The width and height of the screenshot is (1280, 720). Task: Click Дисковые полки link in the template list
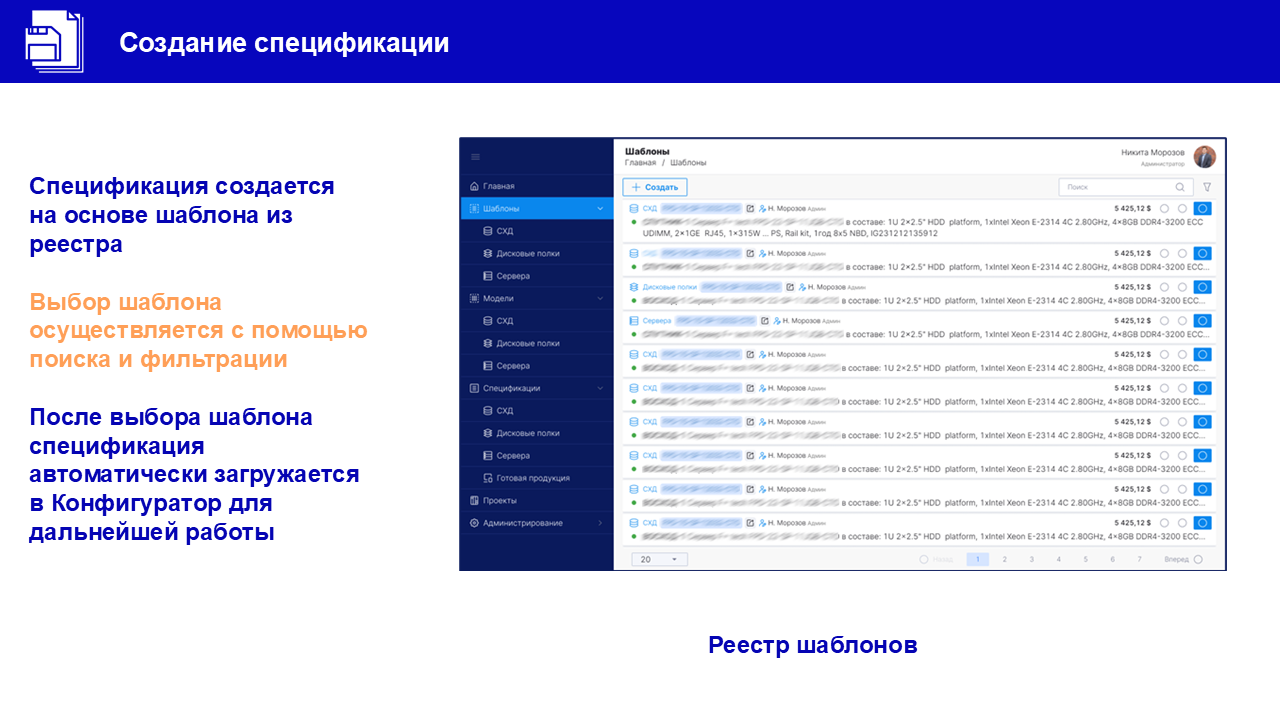pos(669,287)
